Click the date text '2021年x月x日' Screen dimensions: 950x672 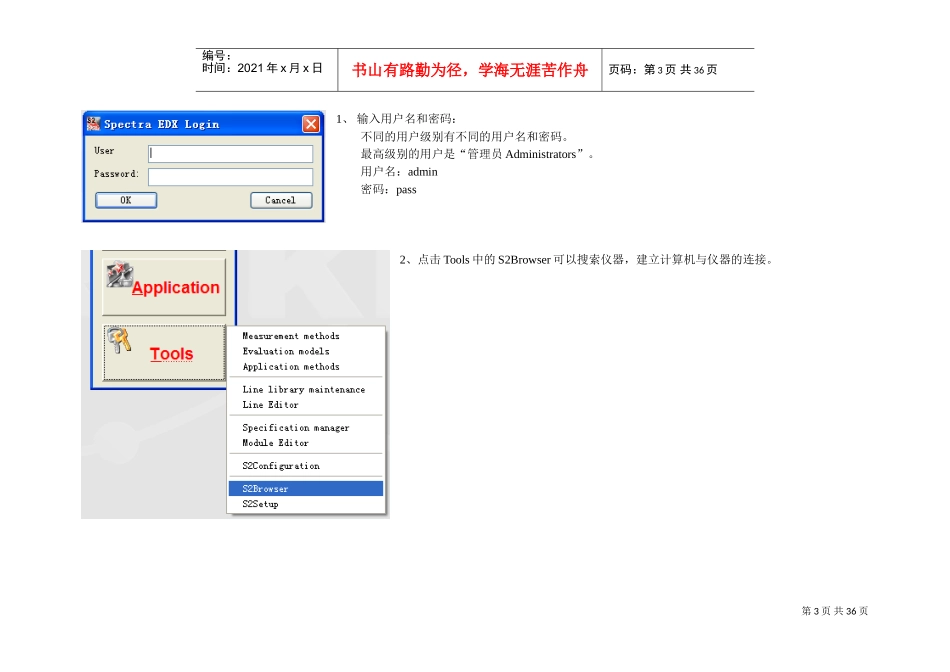click(x=280, y=68)
